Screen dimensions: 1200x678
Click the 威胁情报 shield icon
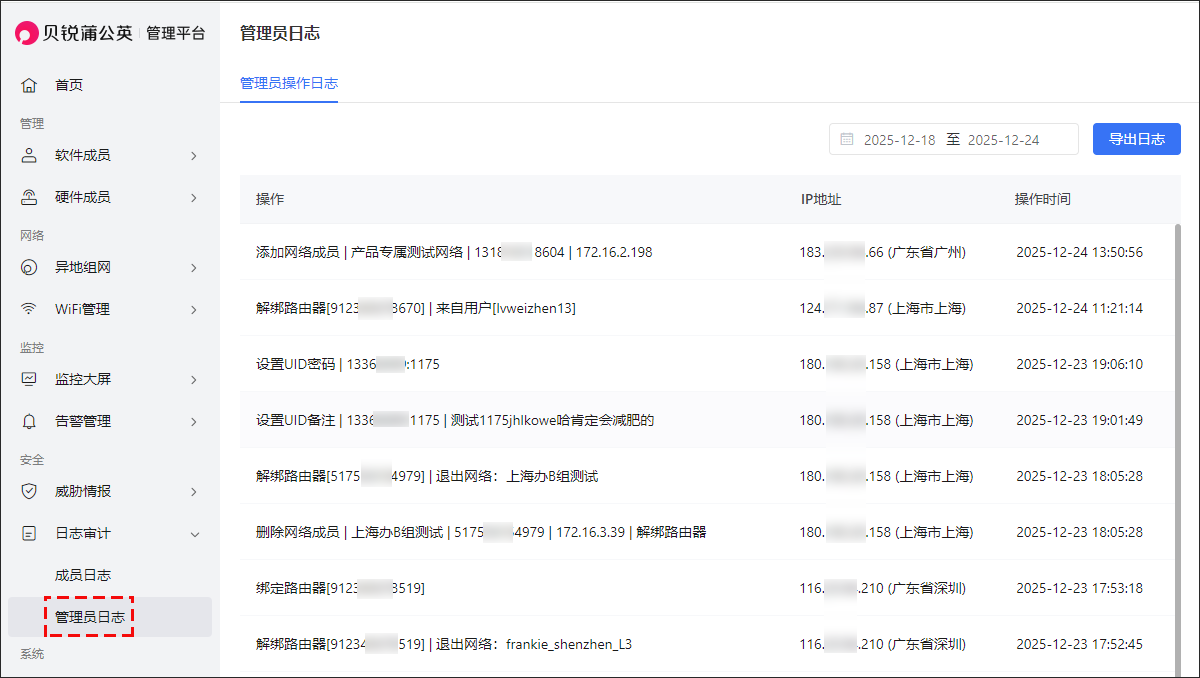click(29, 491)
